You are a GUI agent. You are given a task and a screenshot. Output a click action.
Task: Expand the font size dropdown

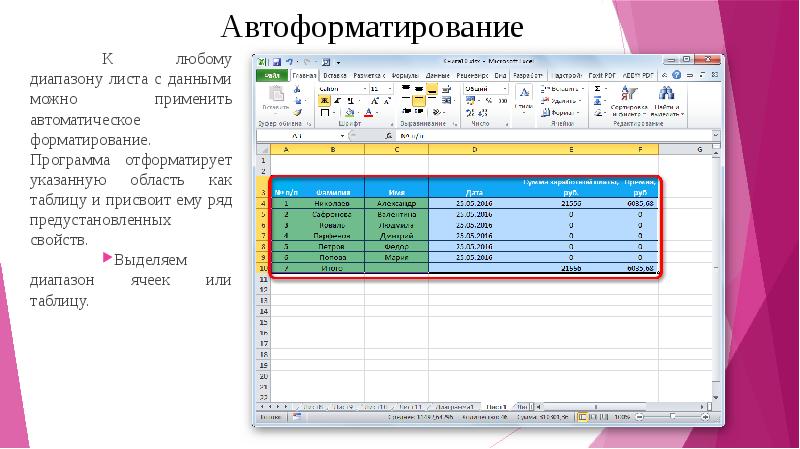(x=389, y=89)
